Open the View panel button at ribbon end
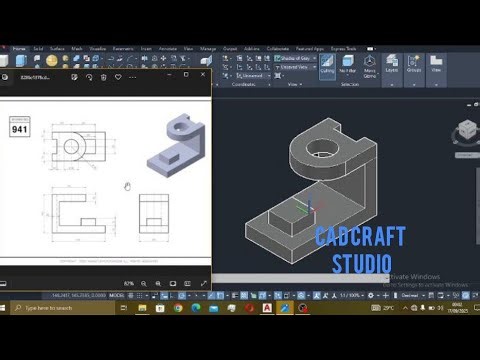480x360 pixels. pos(436,64)
